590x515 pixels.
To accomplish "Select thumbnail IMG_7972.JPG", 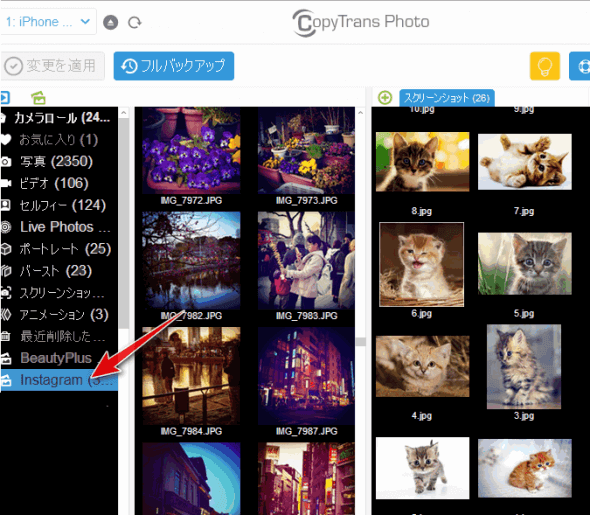I will coord(191,150).
